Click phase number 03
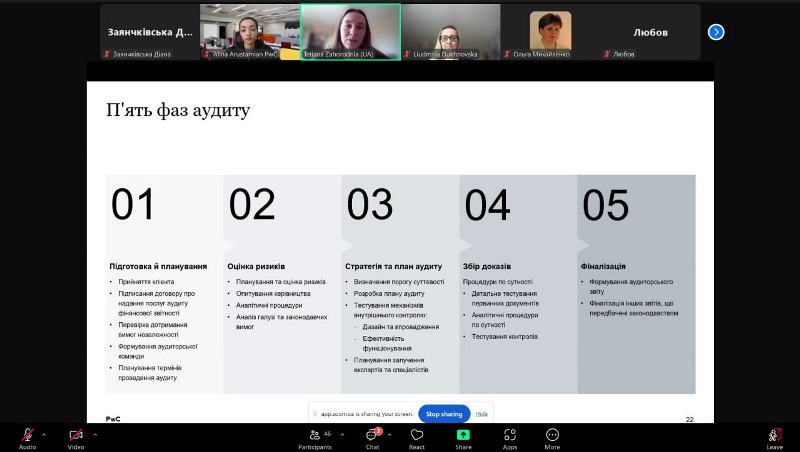 (370, 204)
